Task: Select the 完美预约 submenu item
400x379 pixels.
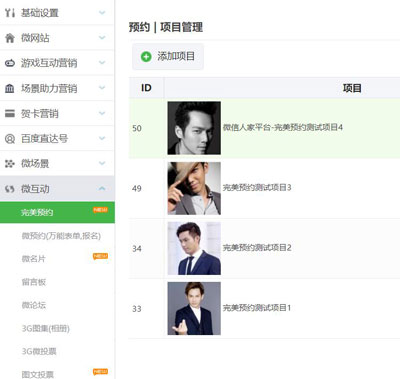Action: [57, 212]
